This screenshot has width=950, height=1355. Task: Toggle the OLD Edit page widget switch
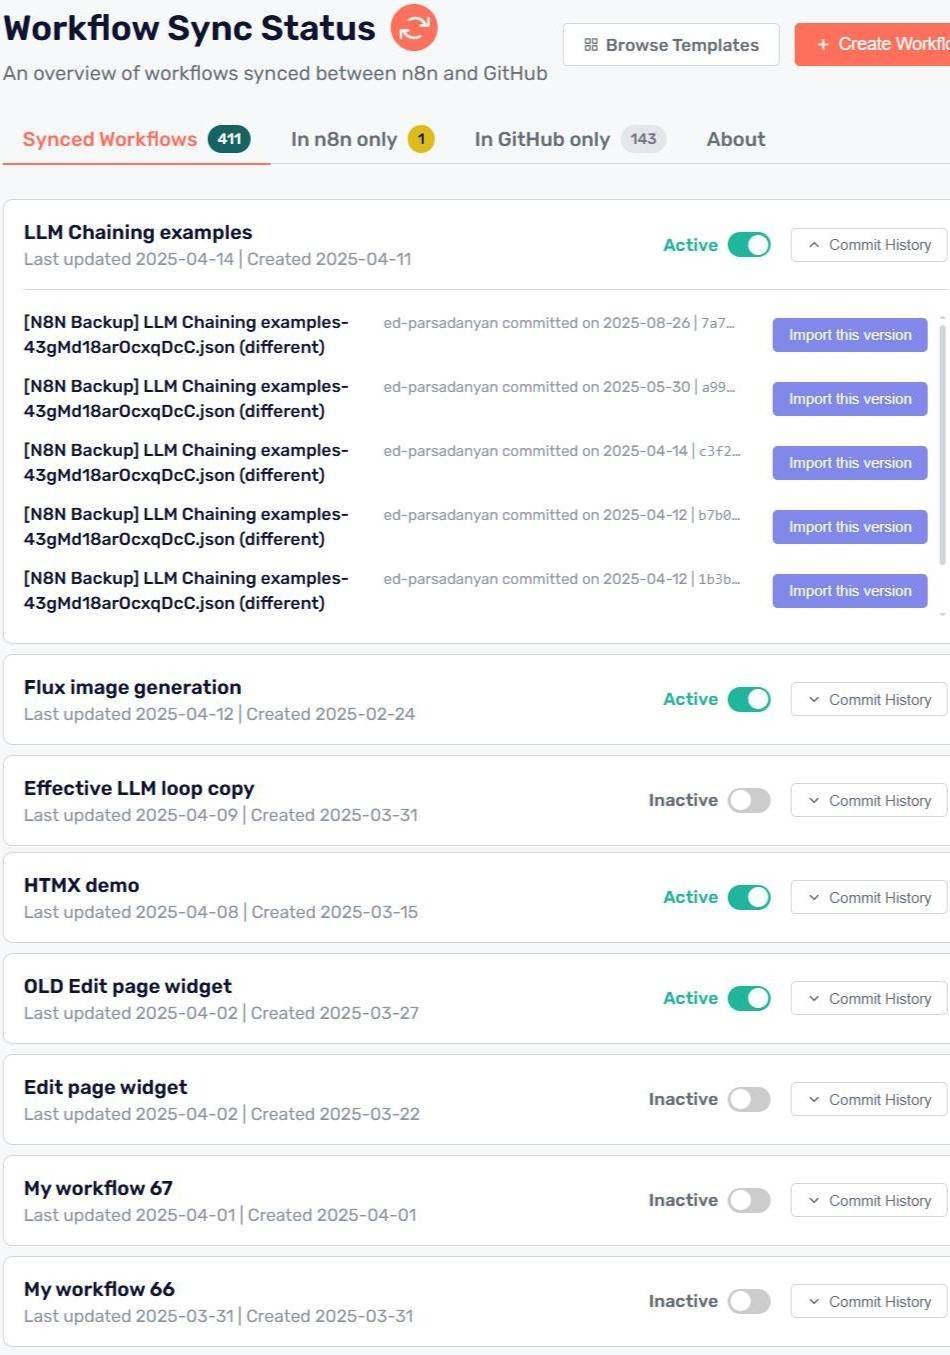pyautogui.click(x=749, y=998)
